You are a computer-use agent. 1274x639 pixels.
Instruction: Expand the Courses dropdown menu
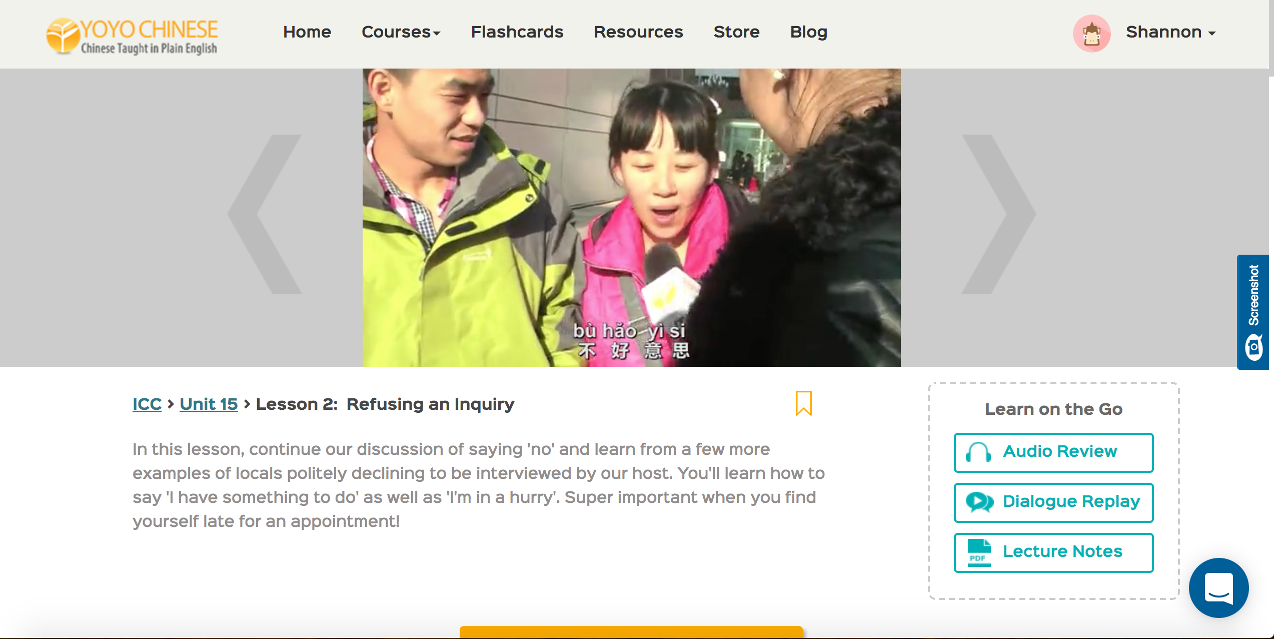click(401, 32)
